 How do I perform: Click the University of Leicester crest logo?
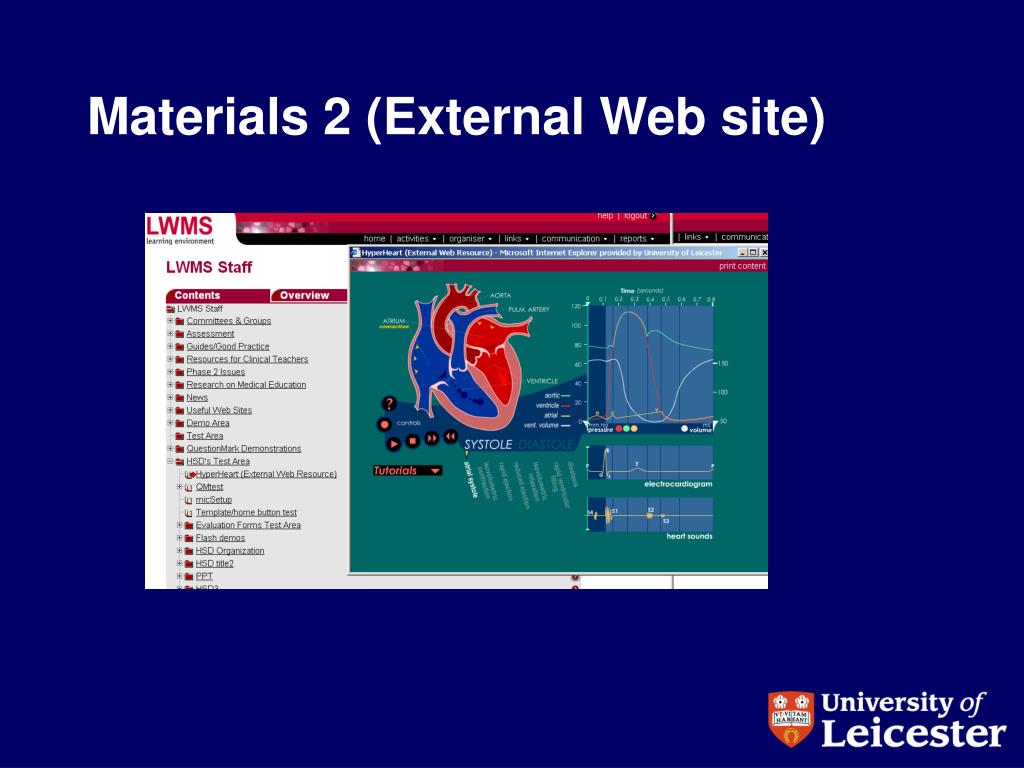pyautogui.click(x=791, y=718)
